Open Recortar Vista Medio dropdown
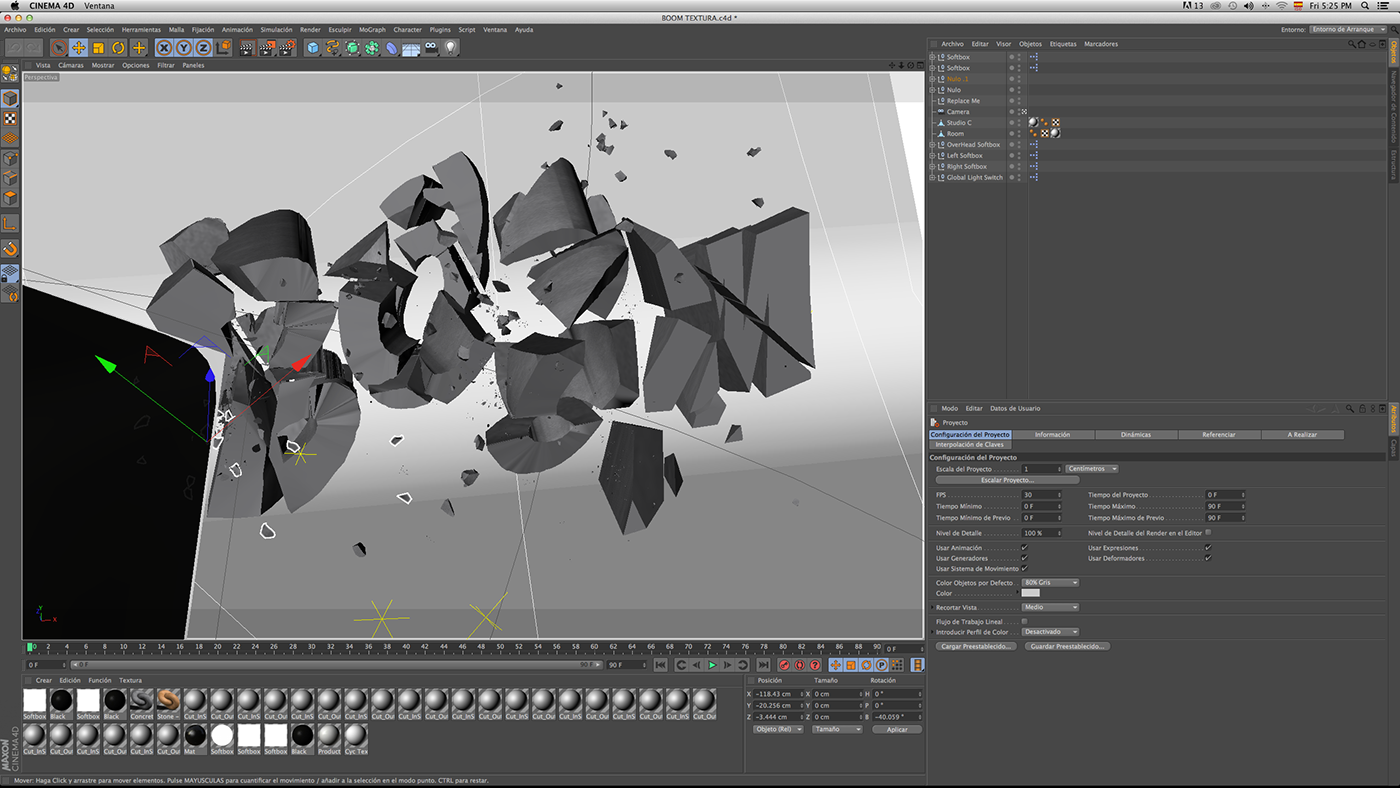1400x788 pixels. coord(1050,607)
